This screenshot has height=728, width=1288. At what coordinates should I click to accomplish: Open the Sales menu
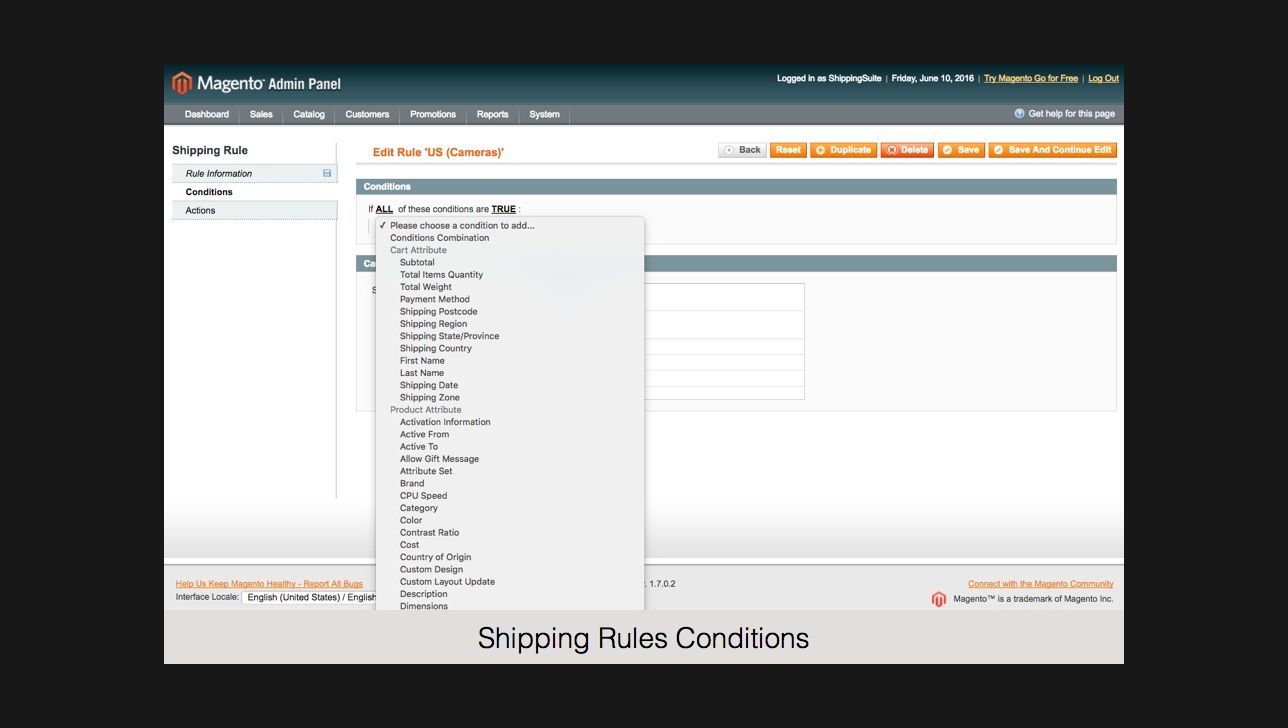[x=261, y=115]
